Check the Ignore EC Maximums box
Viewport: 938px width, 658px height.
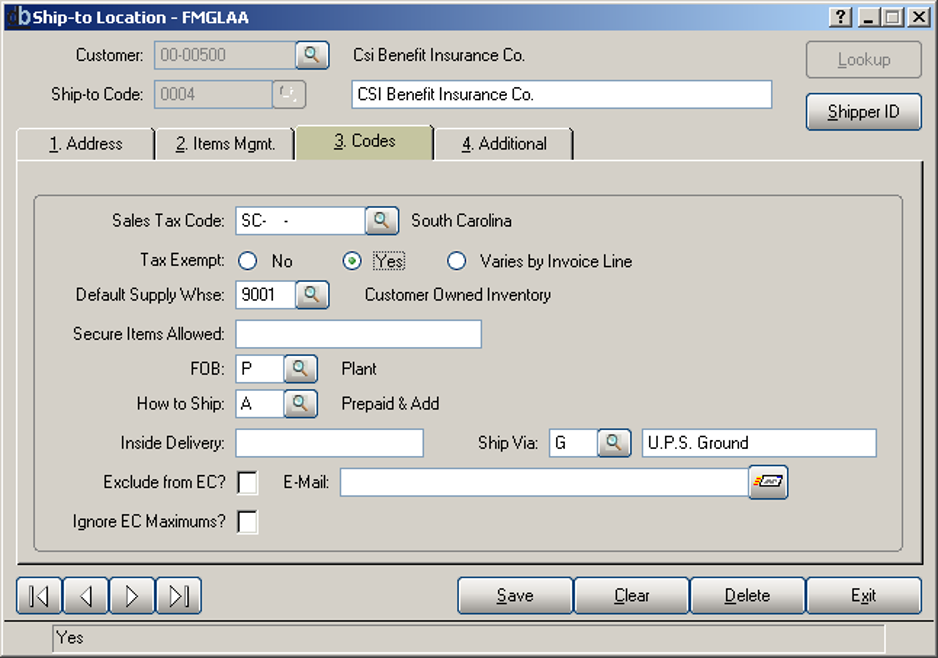coord(248,522)
